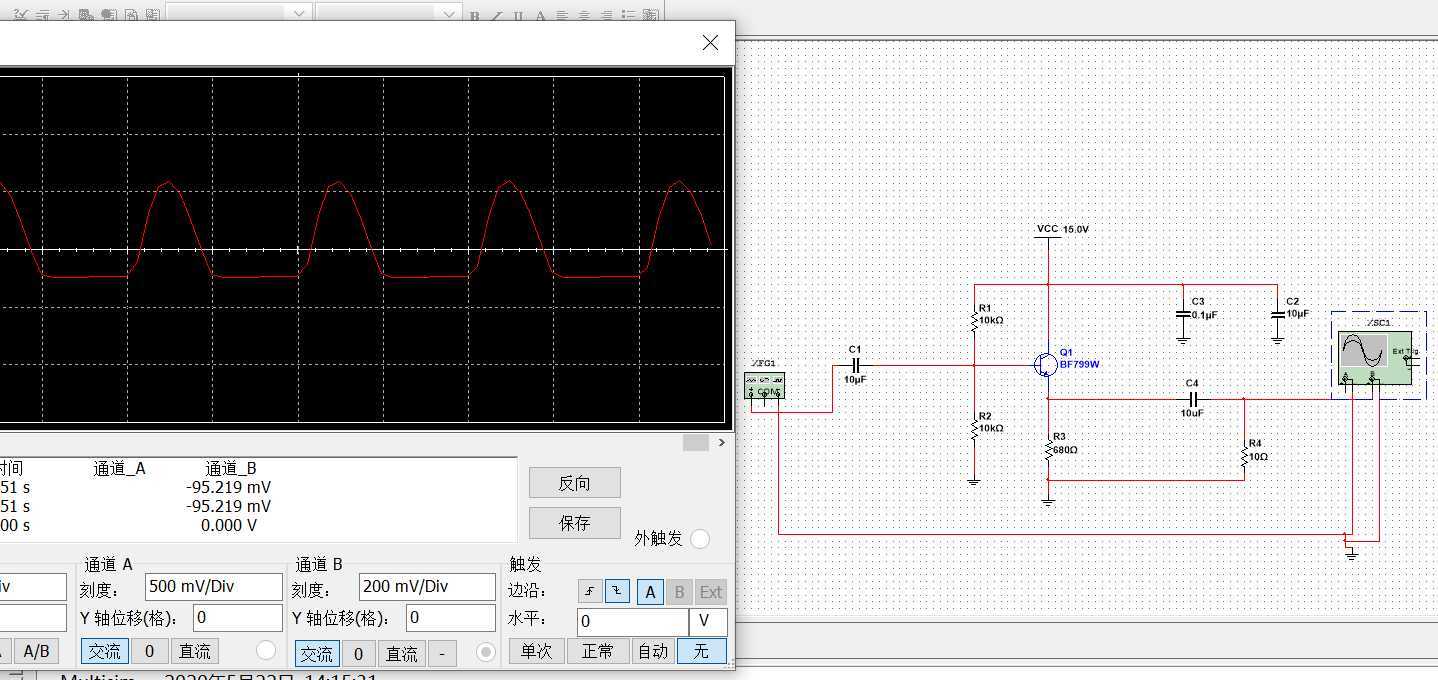Viewport: 1438px width, 680px height.
Task: Choose Ext as trigger source
Action: click(x=710, y=591)
